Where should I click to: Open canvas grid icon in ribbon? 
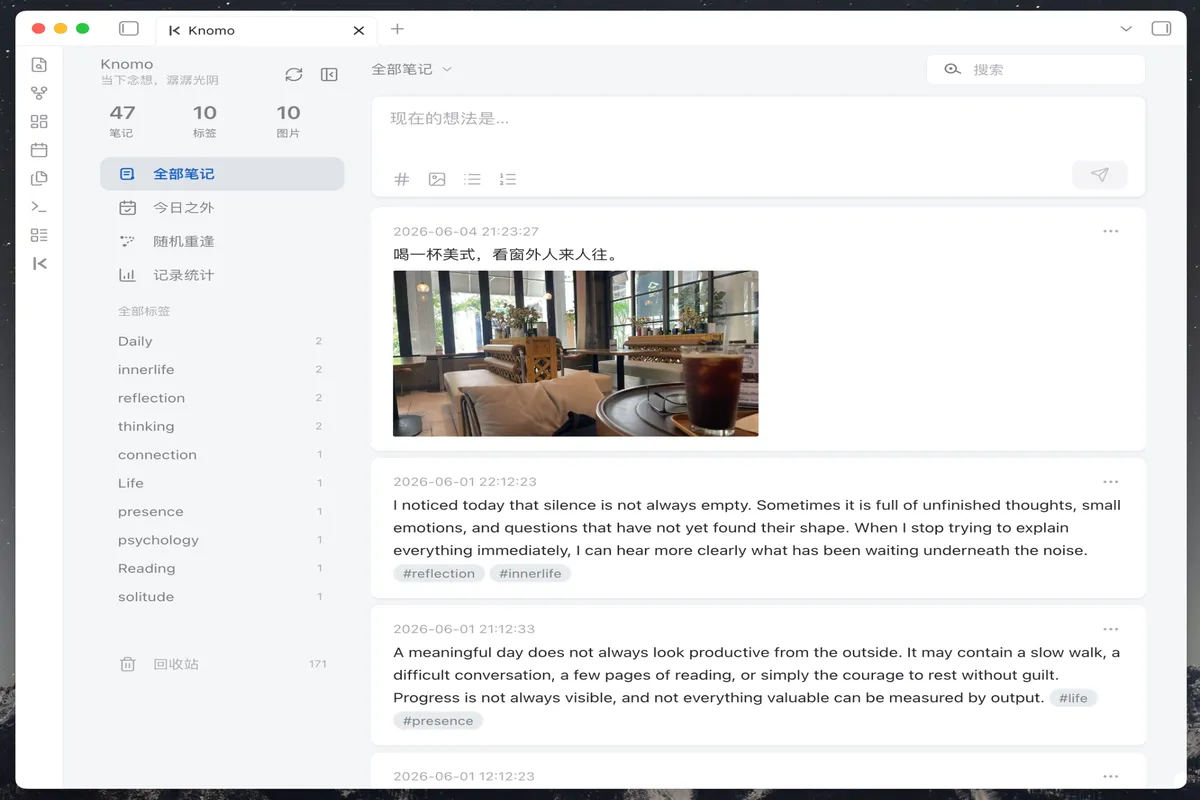tap(39, 122)
